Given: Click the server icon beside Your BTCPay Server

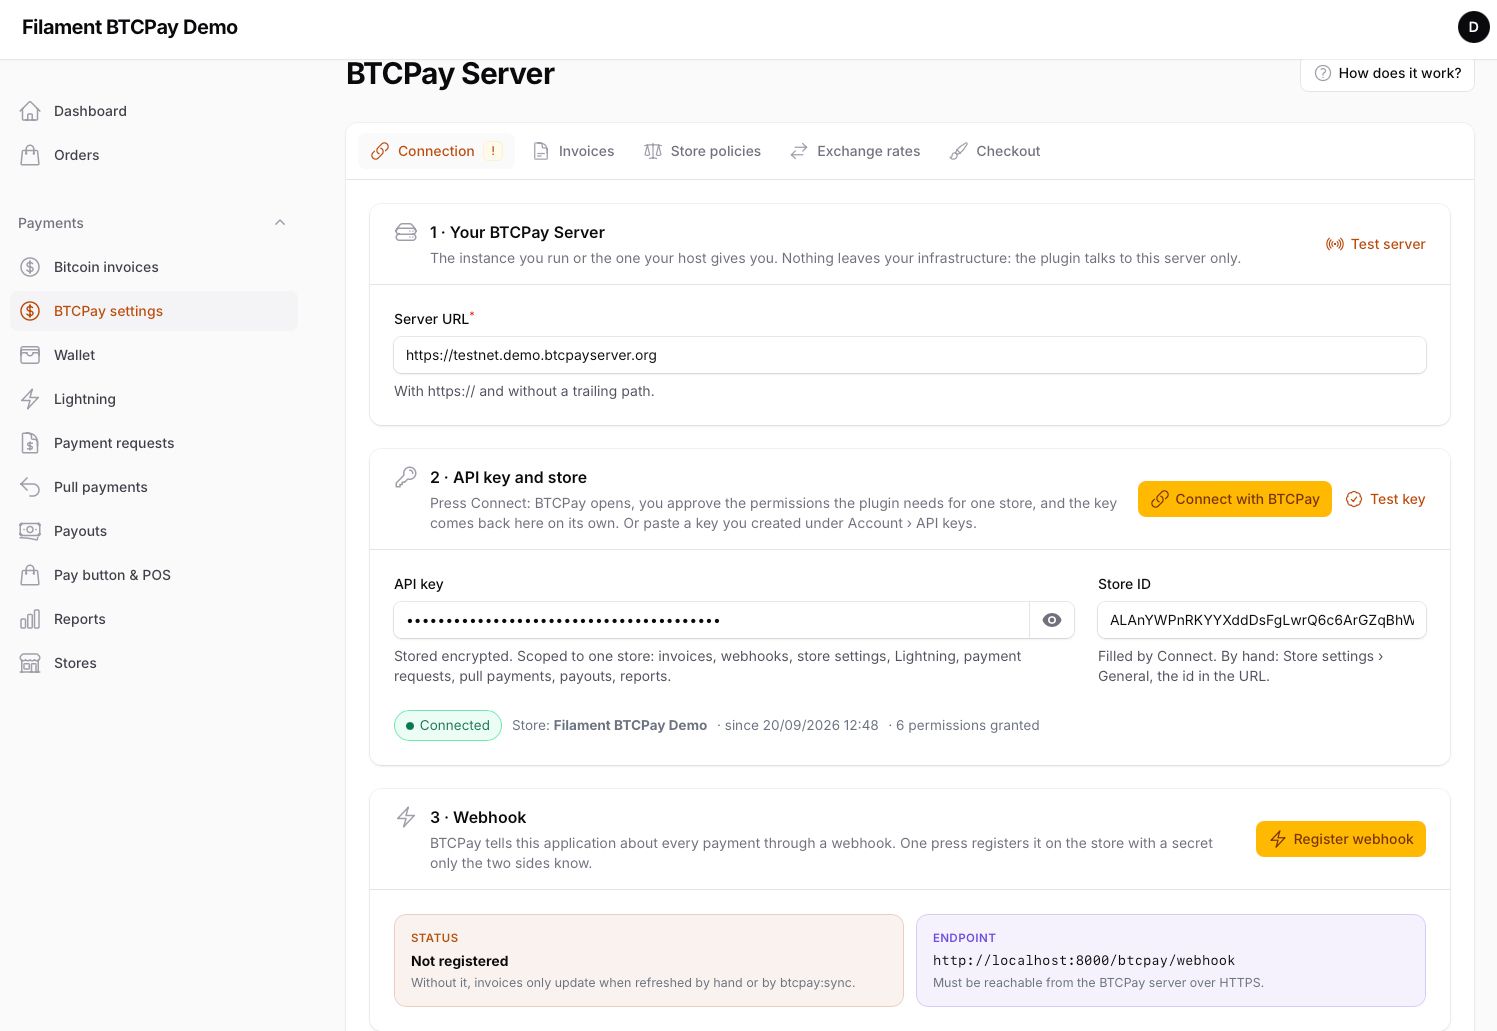Looking at the screenshot, I should tap(406, 232).
